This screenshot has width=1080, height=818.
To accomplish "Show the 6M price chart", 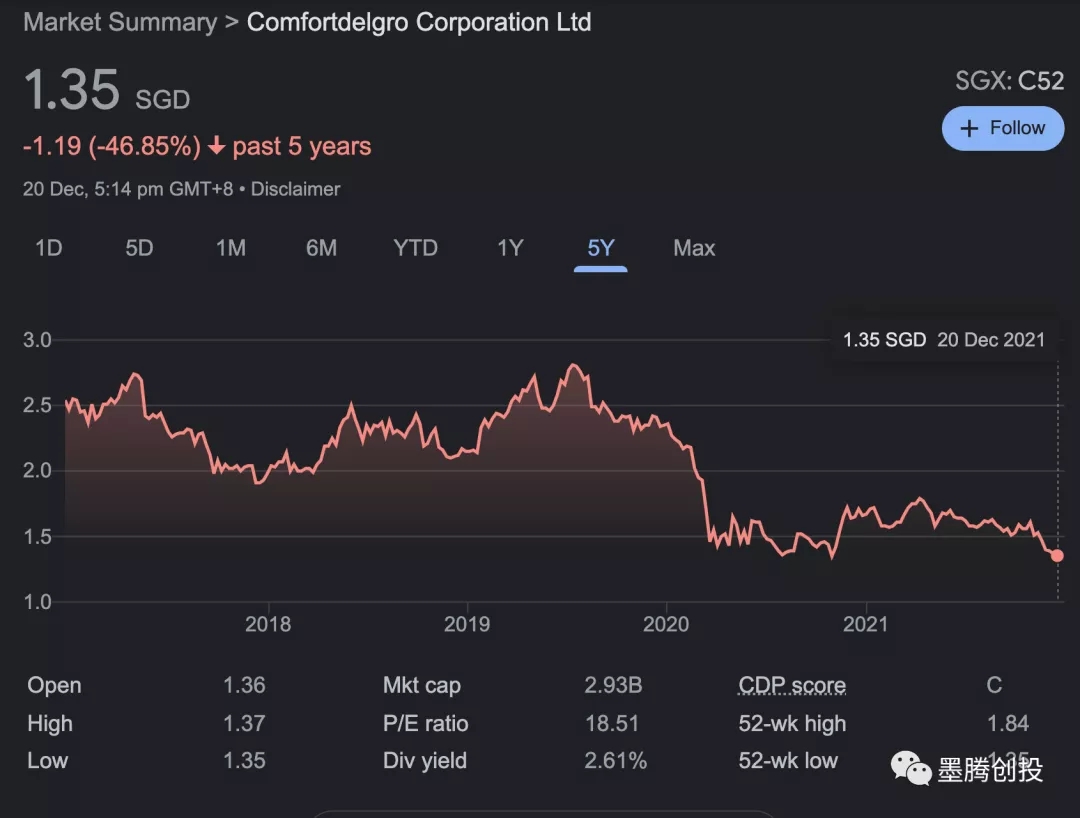I will (321, 248).
